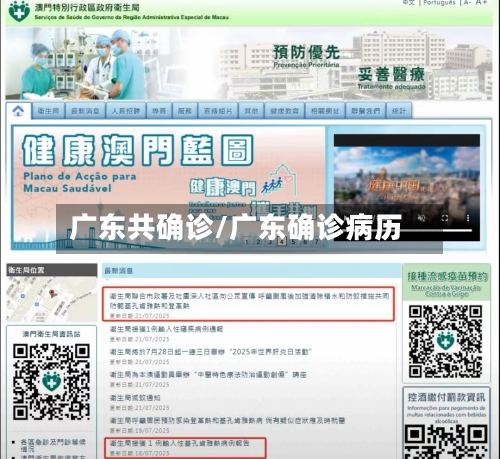This screenshot has height=459, width=500.
Task: Open news 衛生局接獲1例輸入性基孔肯雅熱病例報告
Action: point(180,443)
